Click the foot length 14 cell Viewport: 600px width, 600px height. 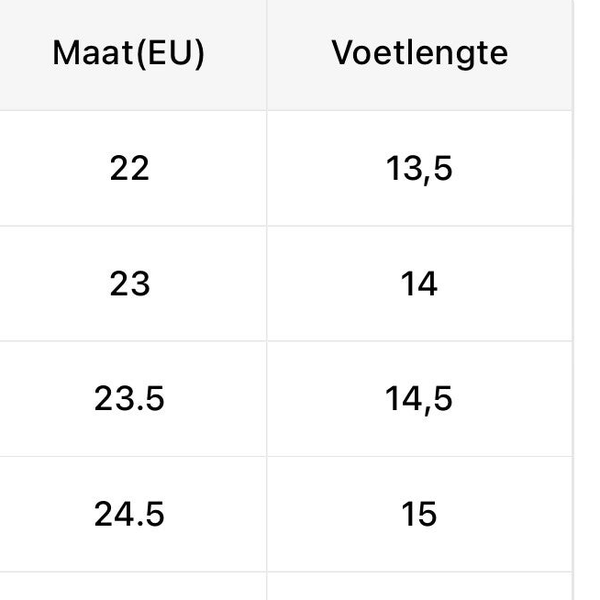point(419,284)
